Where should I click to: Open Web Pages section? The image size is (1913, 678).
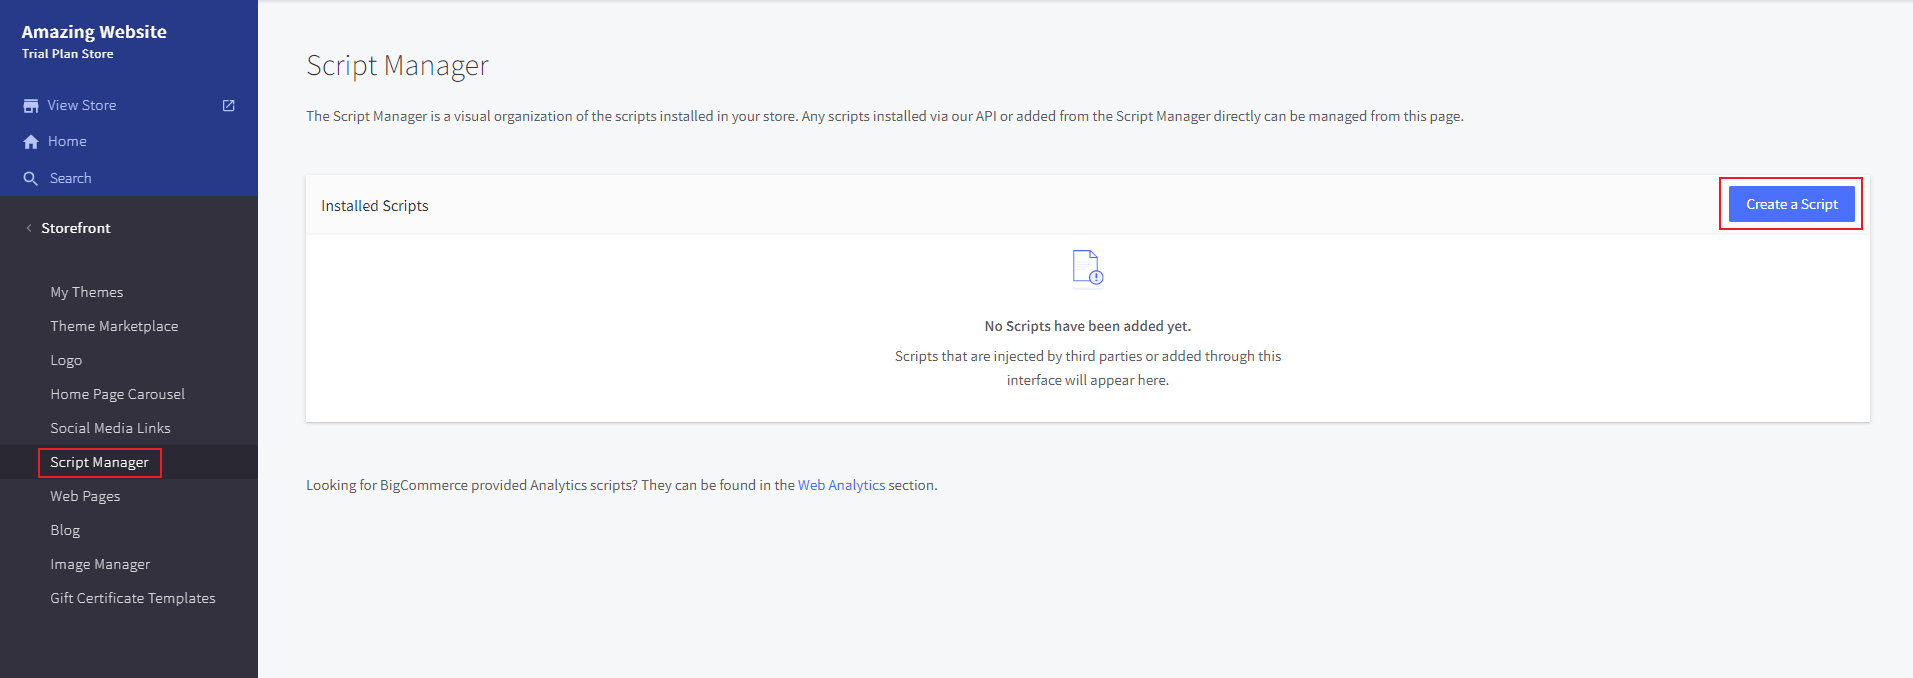click(85, 496)
